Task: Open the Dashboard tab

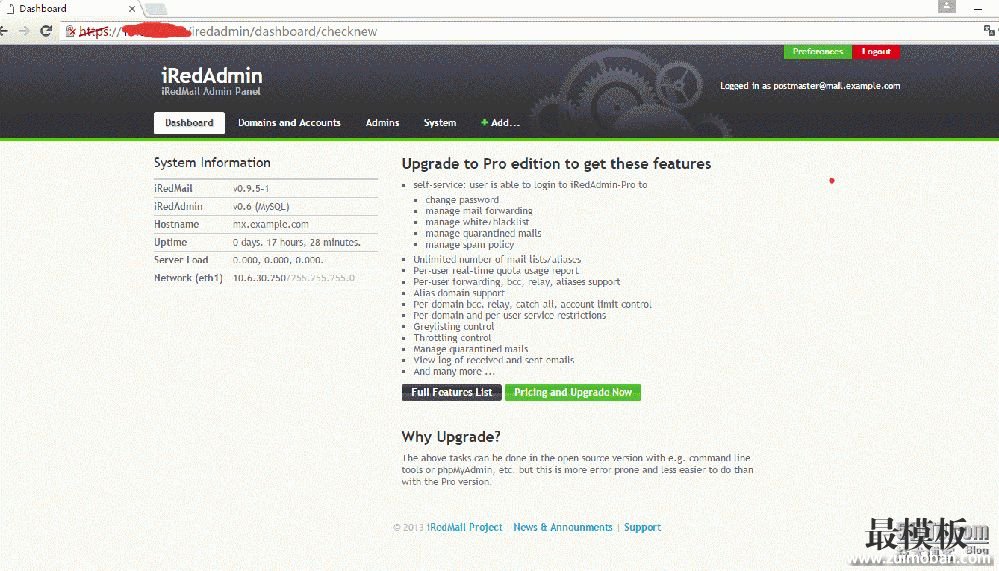Action: pyautogui.click(x=189, y=123)
